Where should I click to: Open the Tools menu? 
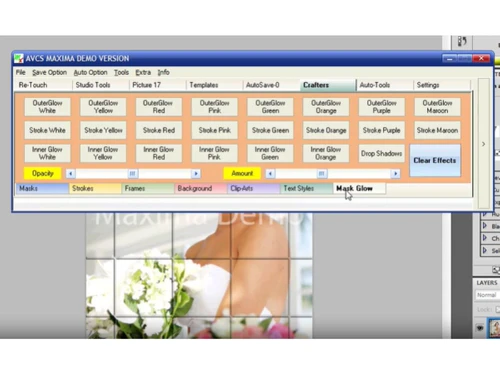coord(121,72)
